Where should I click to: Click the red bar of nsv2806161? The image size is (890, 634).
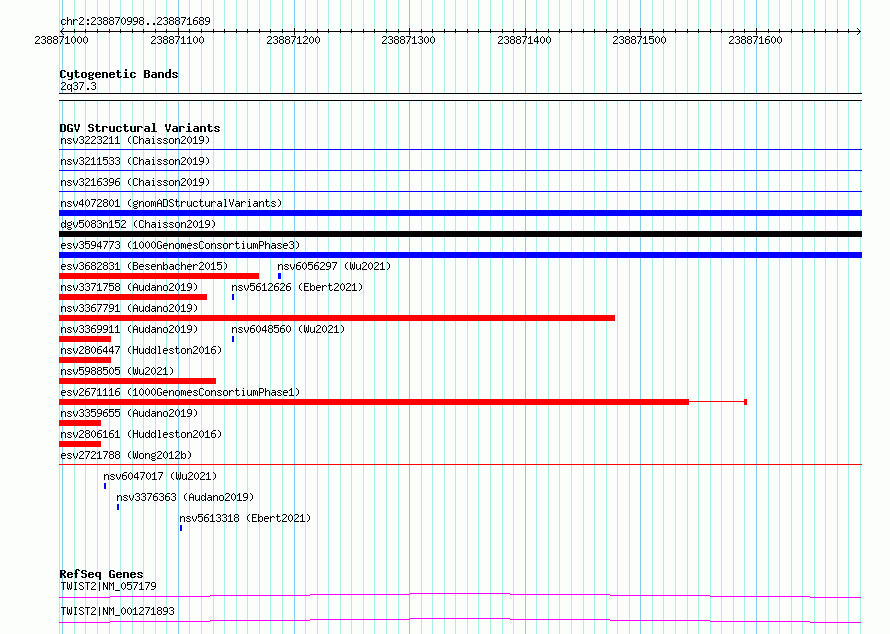click(80, 444)
